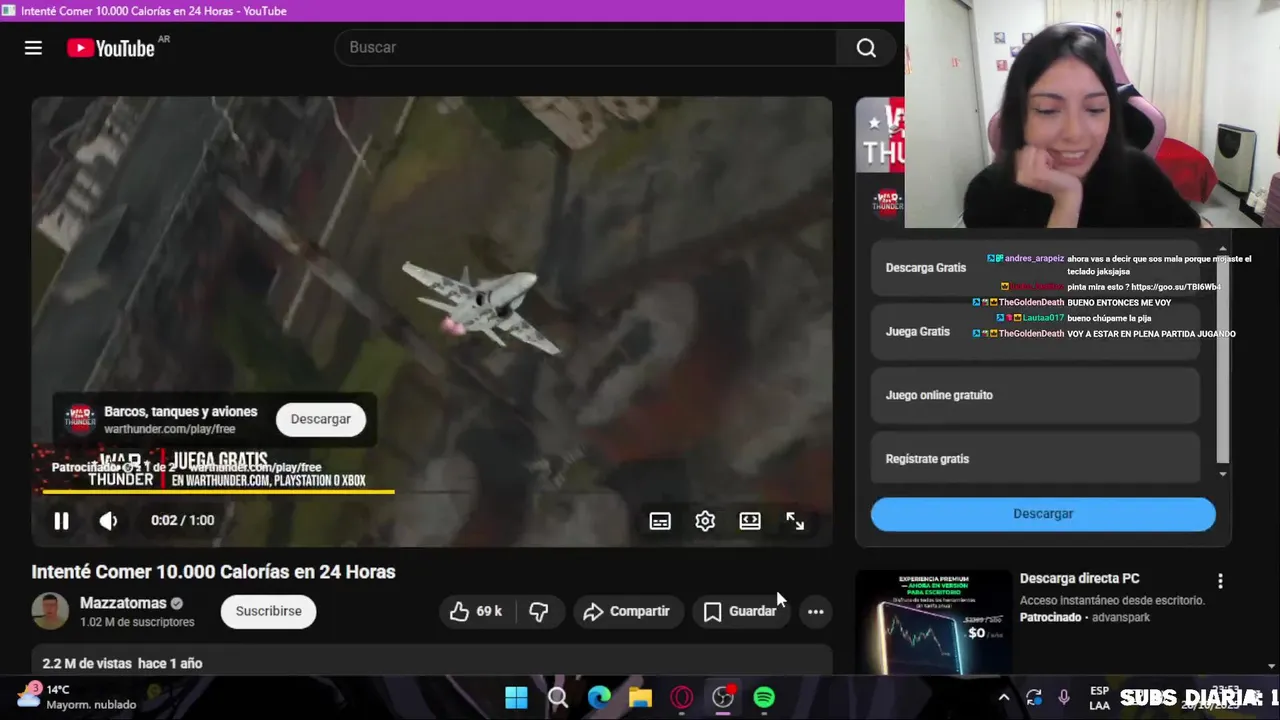The width and height of the screenshot is (1280, 720).
Task: Show hidden system tray icons chevron
Action: click(1004, 698)
